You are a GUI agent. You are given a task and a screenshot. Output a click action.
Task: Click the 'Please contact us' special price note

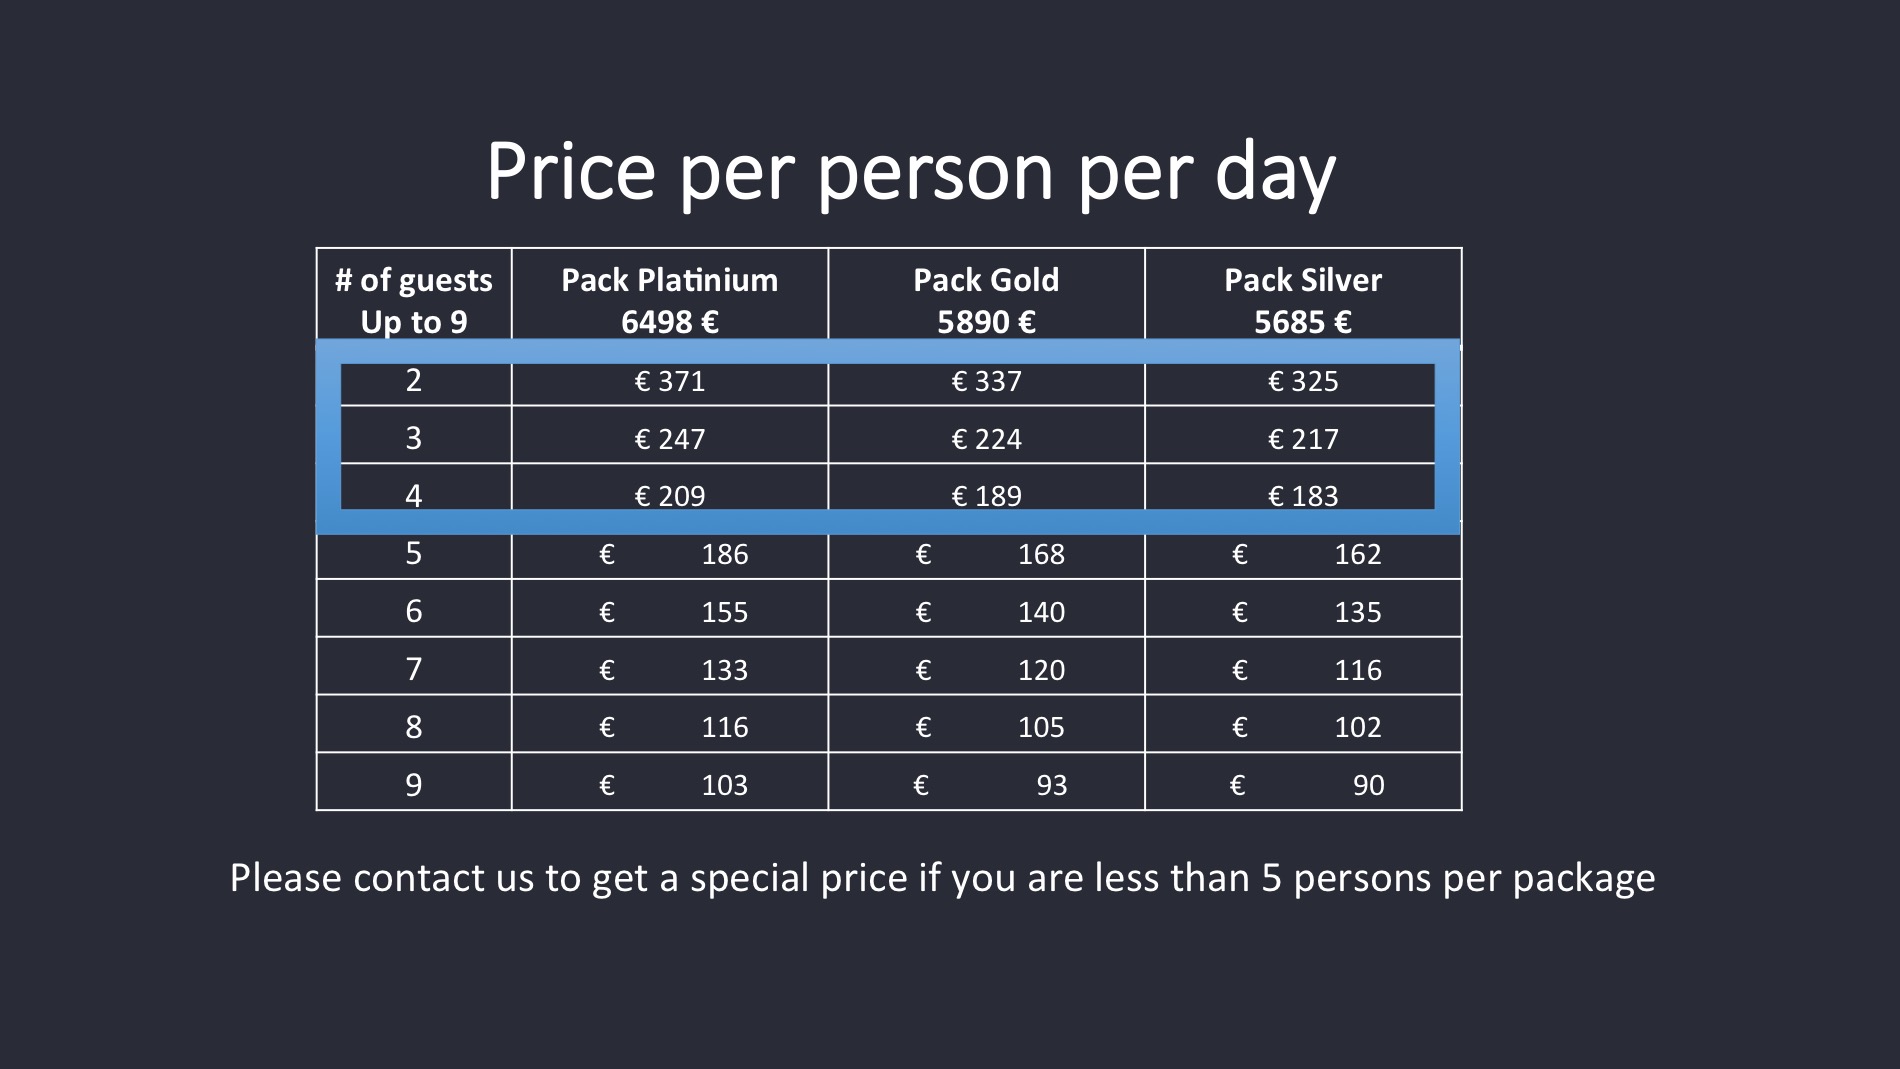[942, 878]
